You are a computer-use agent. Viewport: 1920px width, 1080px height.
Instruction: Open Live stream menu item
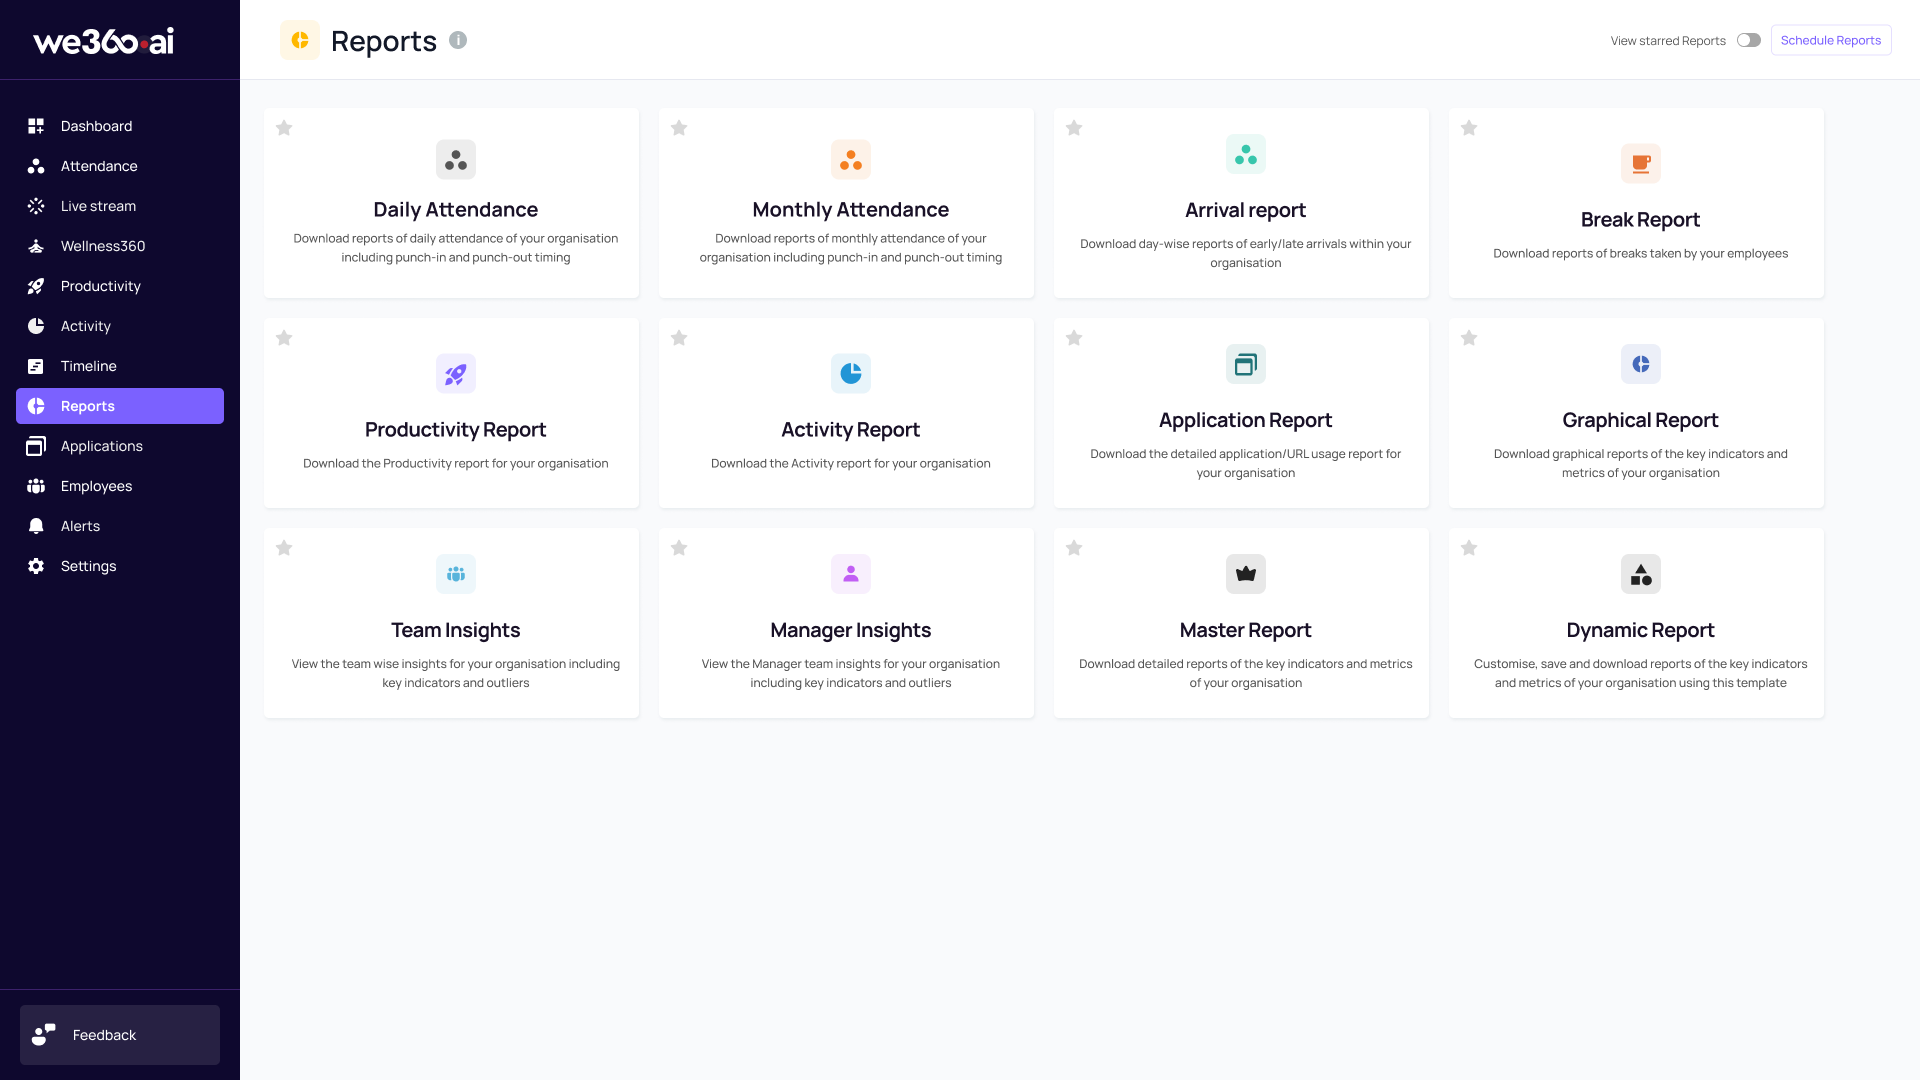pyautogui.click(x=120, y=206)
